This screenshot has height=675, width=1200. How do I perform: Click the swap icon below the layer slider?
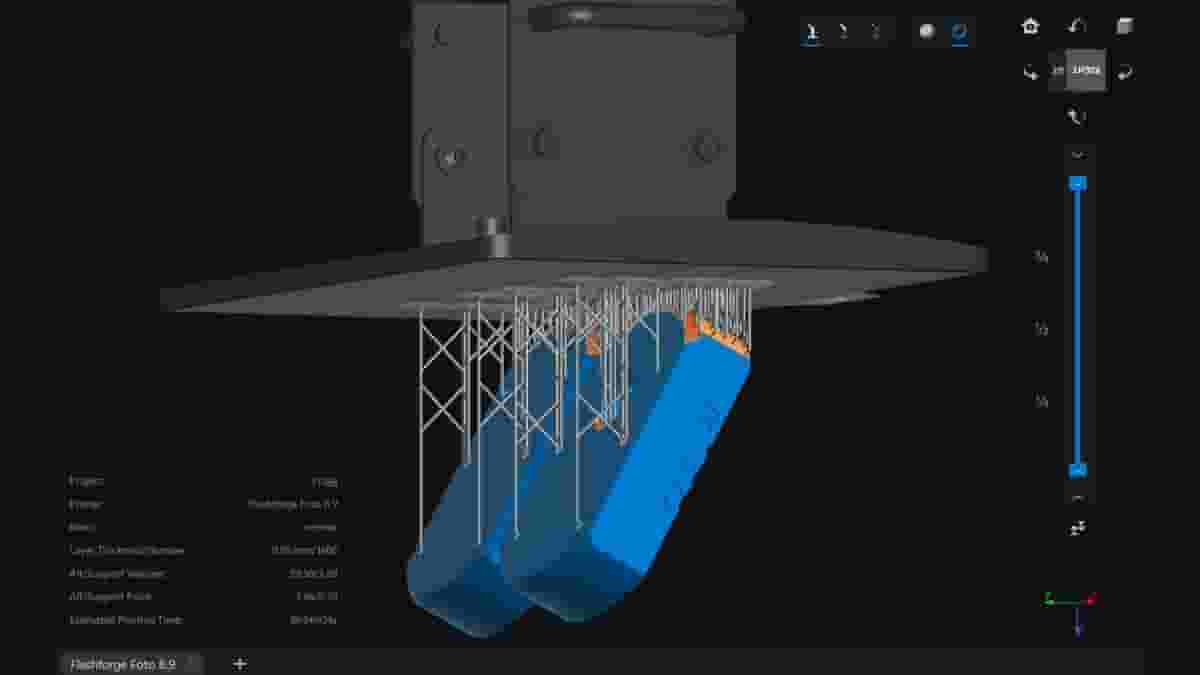[1078, 528]
